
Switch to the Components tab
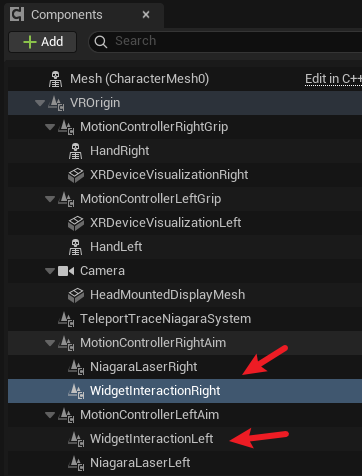(67, 15)
